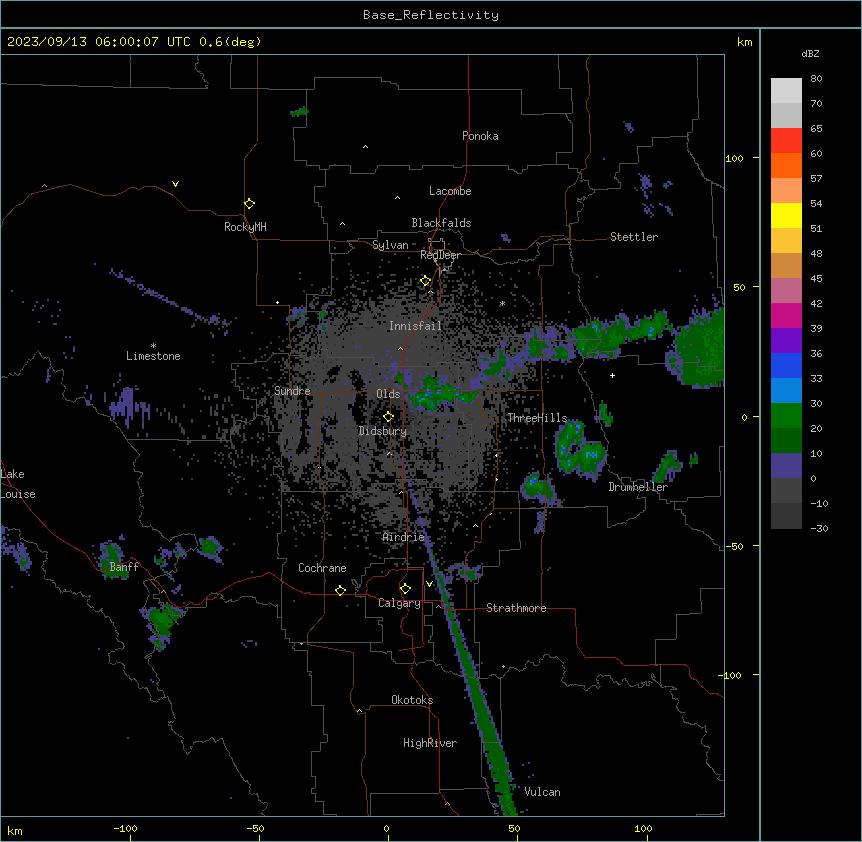Click the Ponoka city label

(x=480, y=136)
